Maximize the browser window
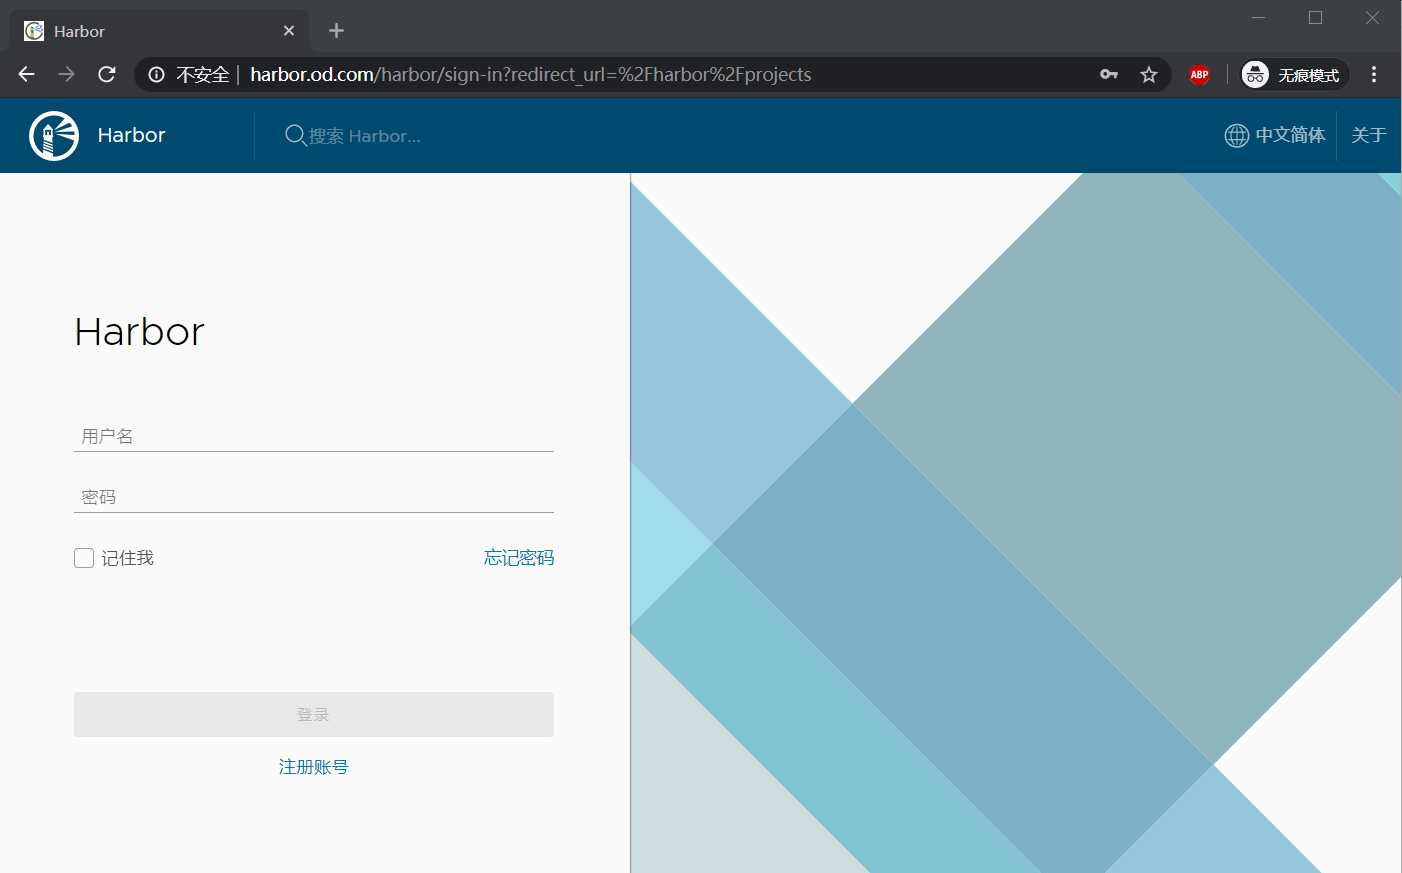This screenshot has height=873, width=1402. pos(1316,17)
